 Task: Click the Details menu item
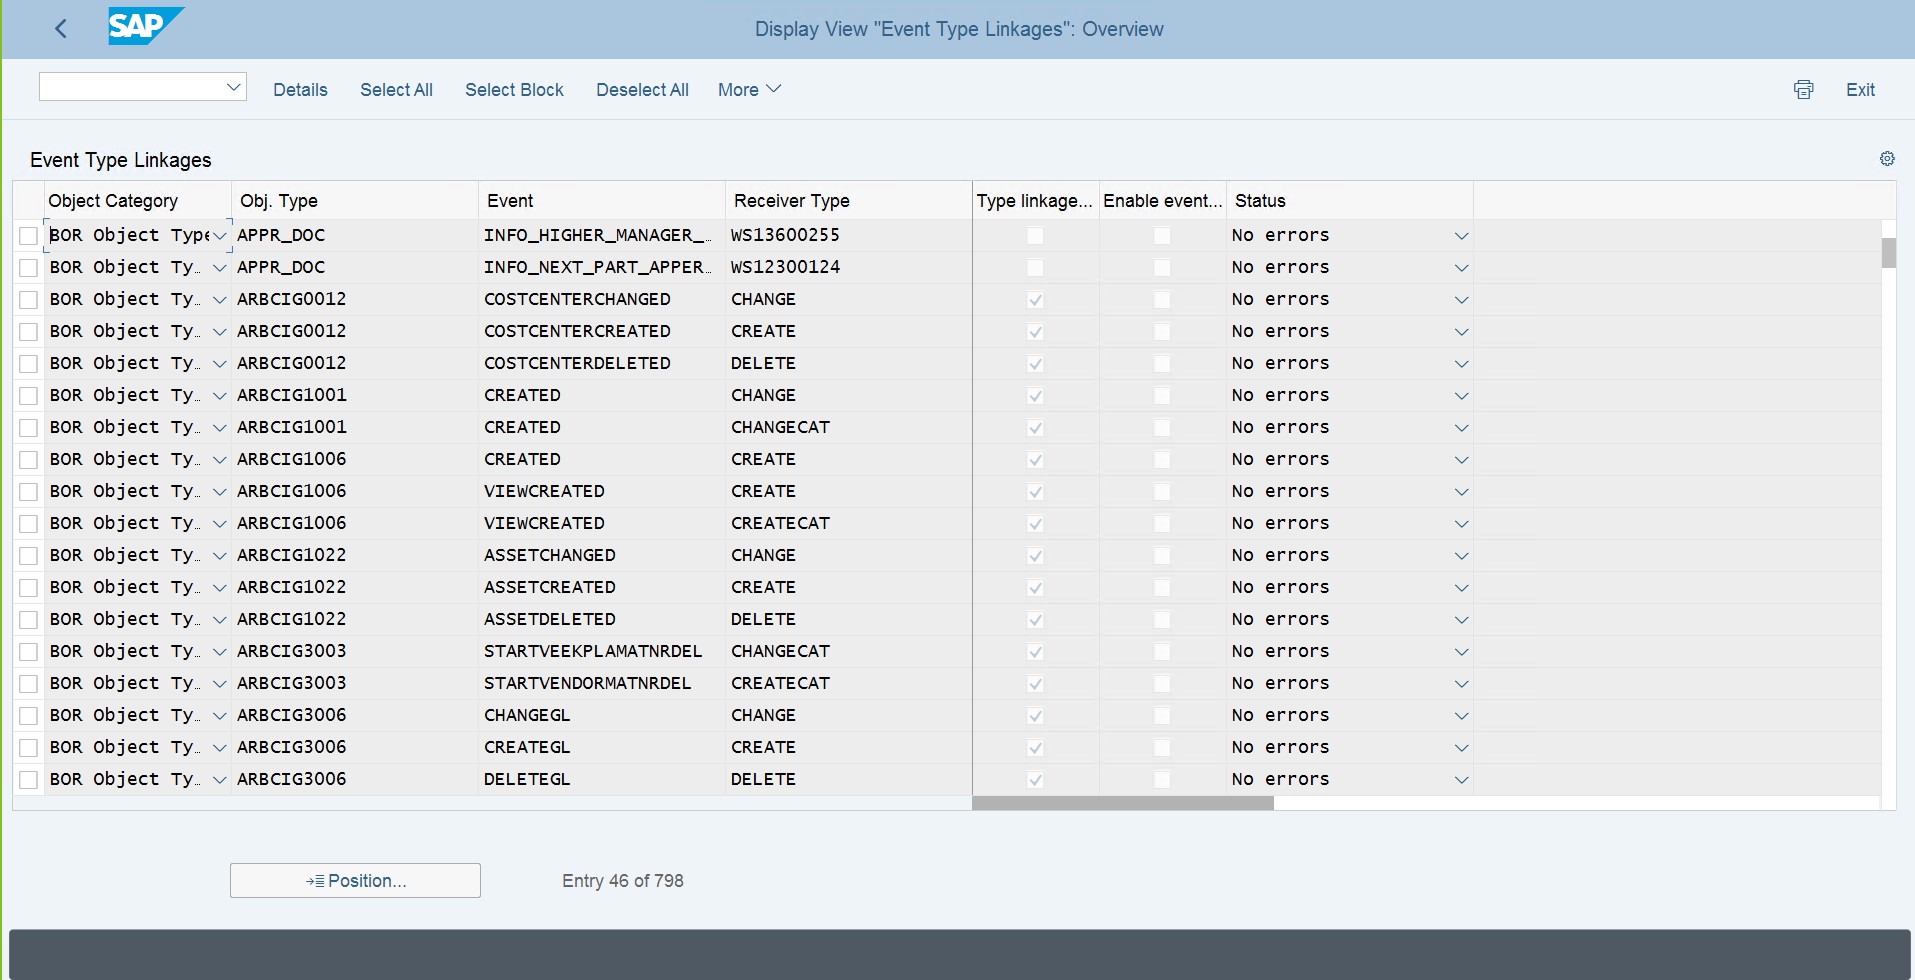click(299, 90)
